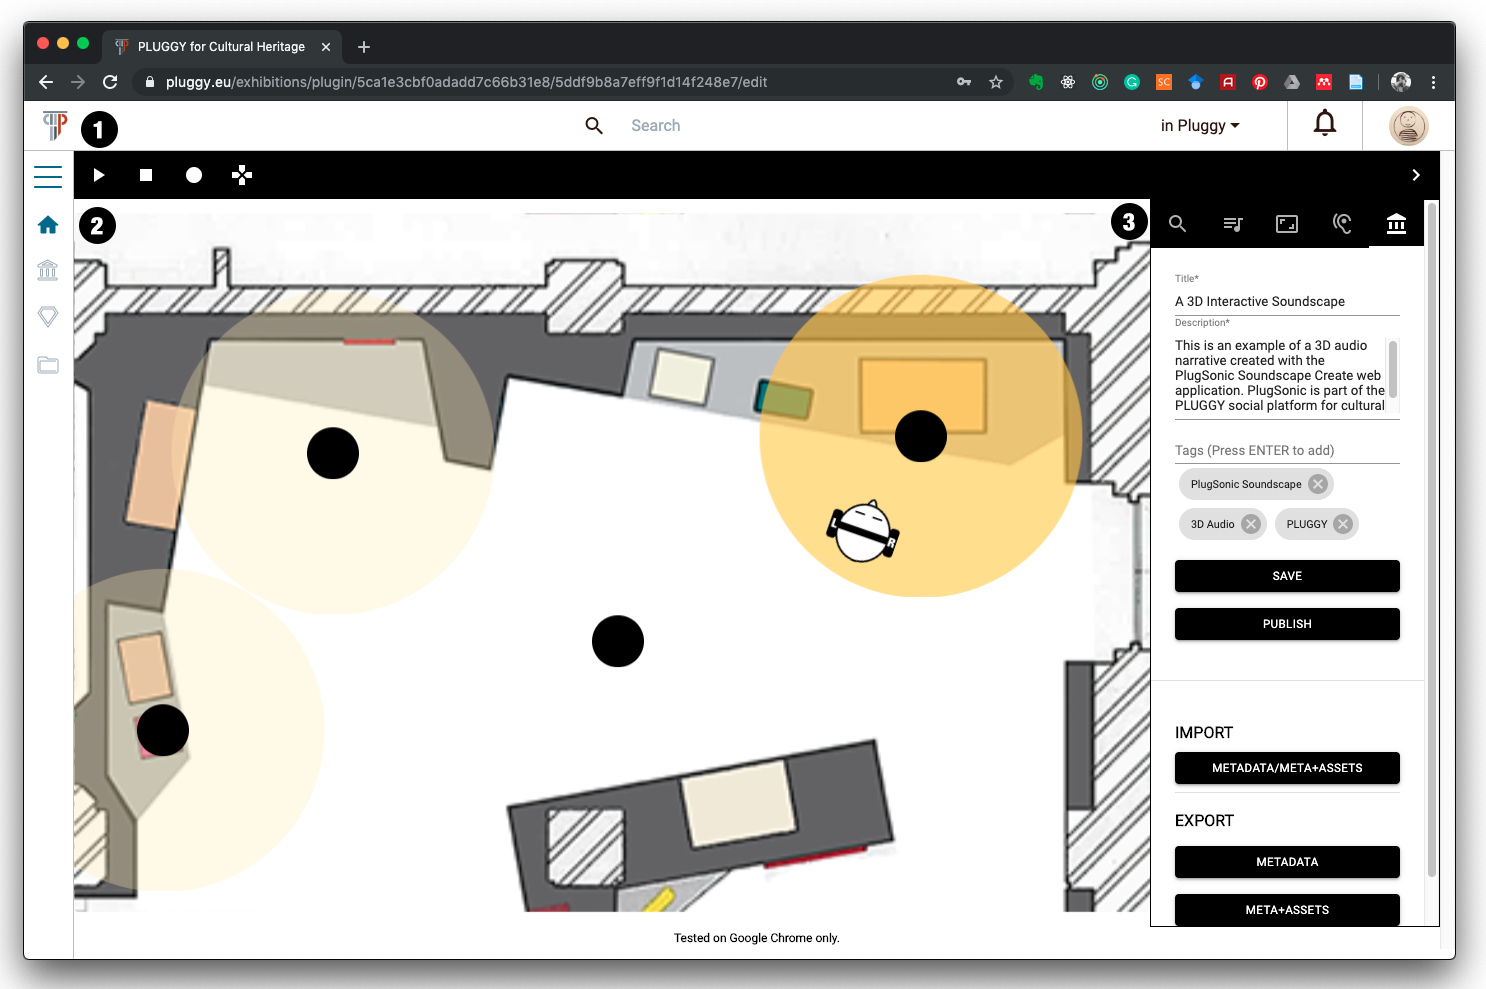Go back with the browser back arrow
Viewport: 1486px width, 989px height.
point(46,82)
